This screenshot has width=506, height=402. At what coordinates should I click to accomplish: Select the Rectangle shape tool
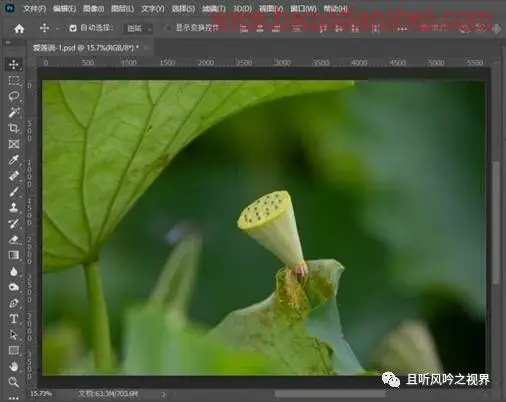14,350
